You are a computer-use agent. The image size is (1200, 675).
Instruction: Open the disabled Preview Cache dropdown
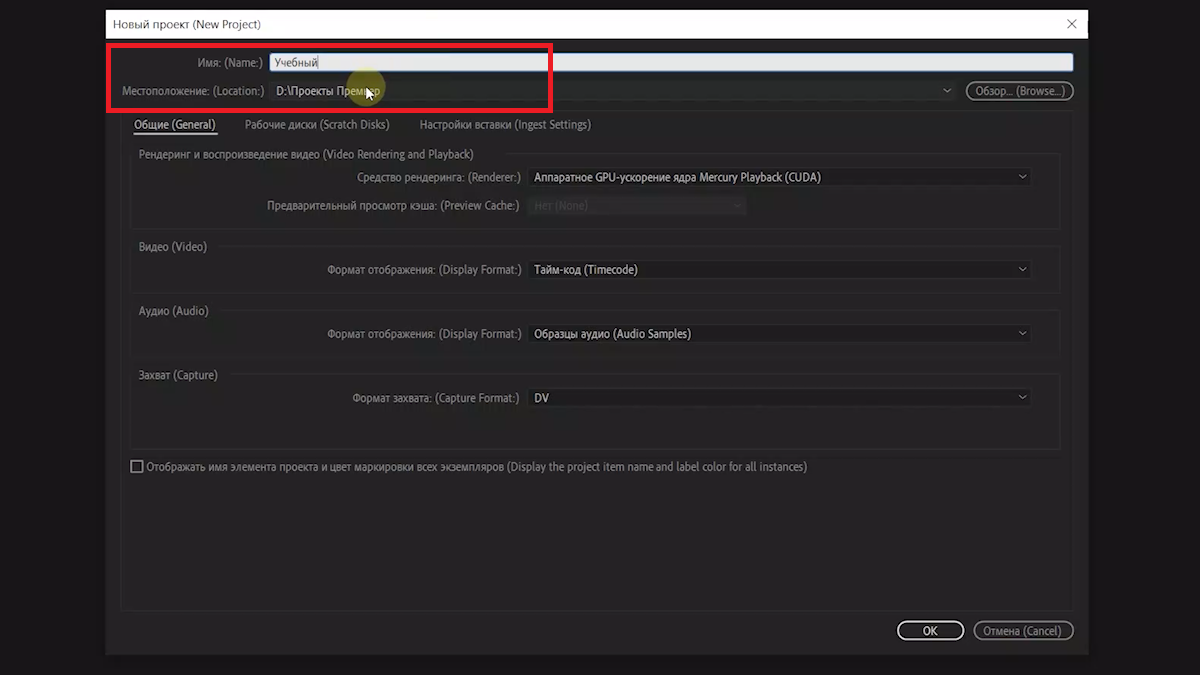coord(638,206)
